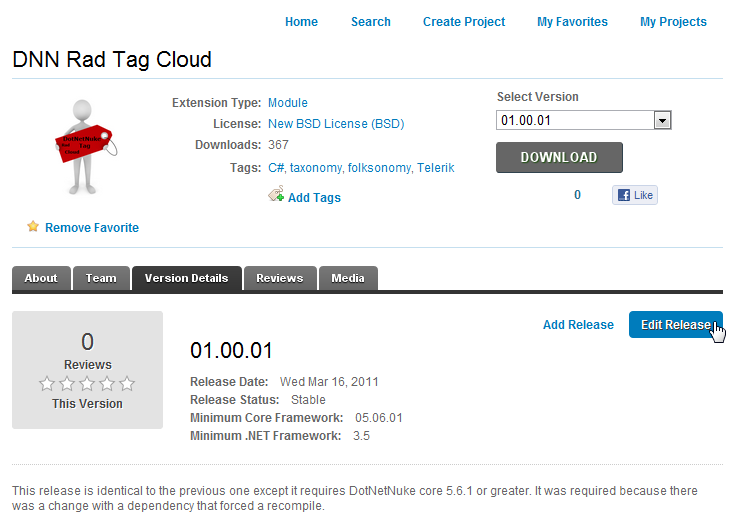
Task: Go to Home in top navigation
Action: tap(302, 22)
